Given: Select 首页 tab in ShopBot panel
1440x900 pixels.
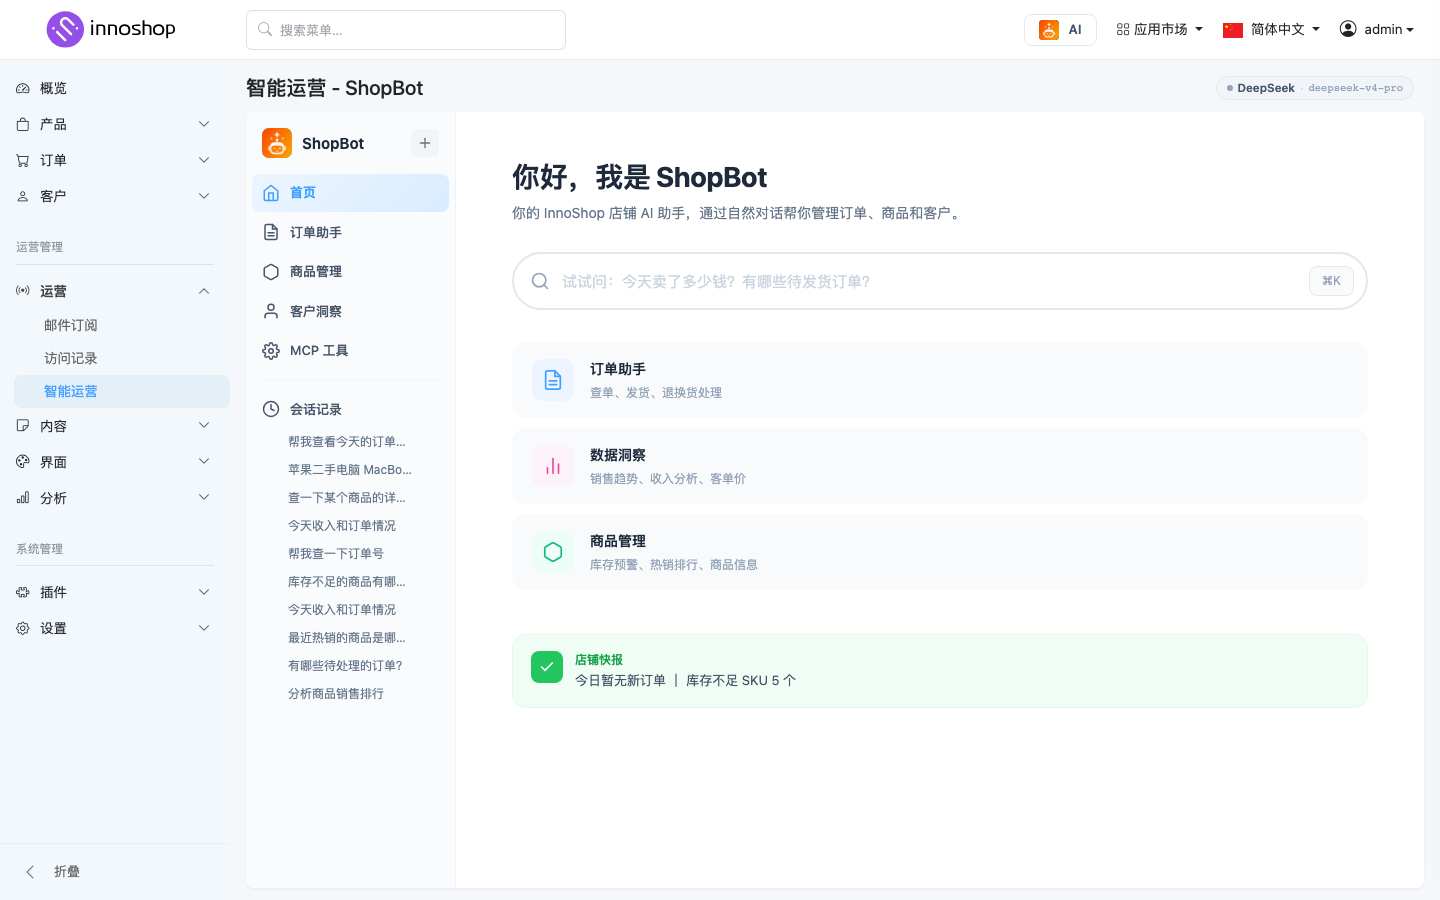Looking at the screenshot, I should click(x=350, y=193).
